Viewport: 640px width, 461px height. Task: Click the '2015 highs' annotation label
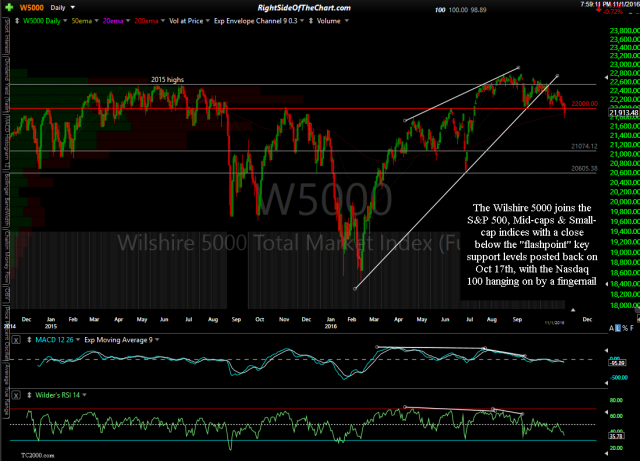167,80
